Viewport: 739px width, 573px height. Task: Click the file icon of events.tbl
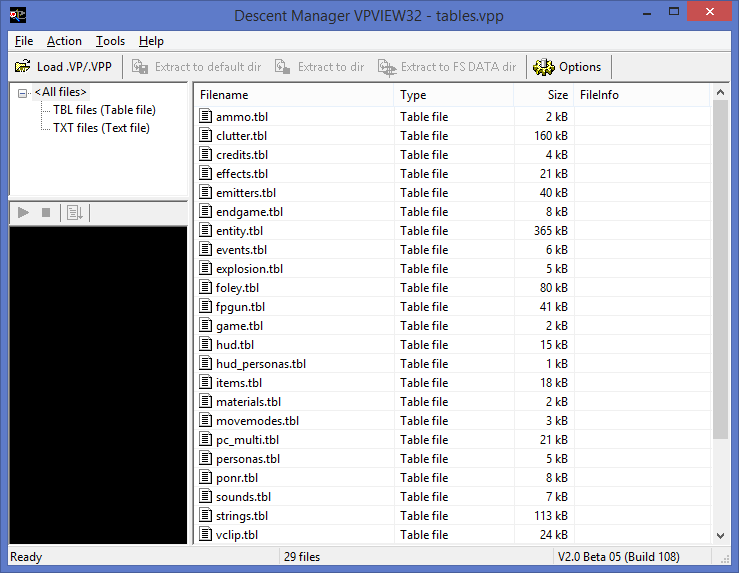pyautogui.click(x=205, y=249)
